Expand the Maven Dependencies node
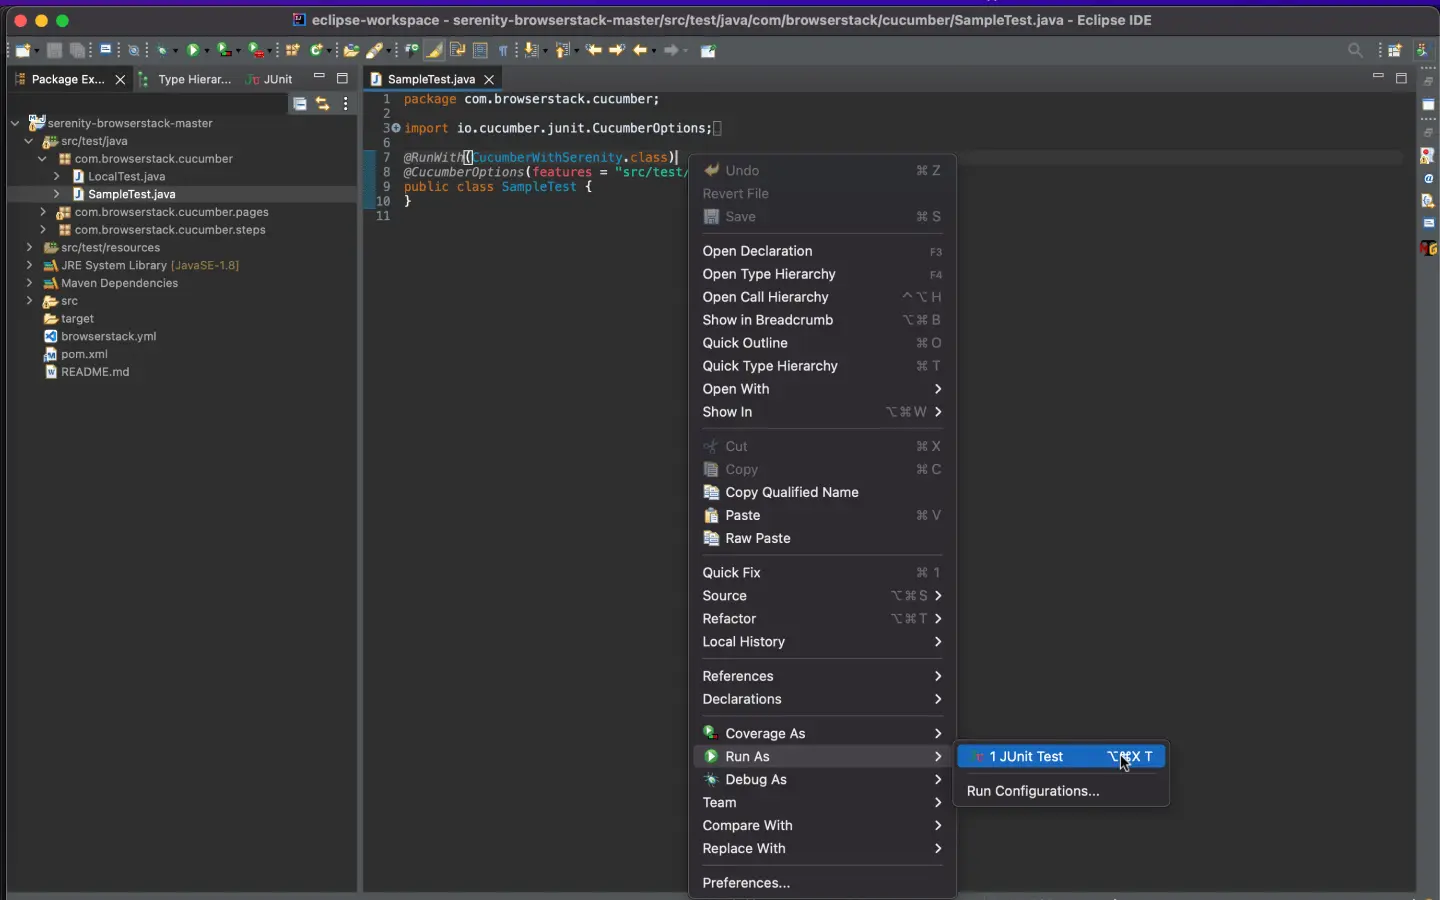This screenshot has width=1440, height=900. [29, 284]
